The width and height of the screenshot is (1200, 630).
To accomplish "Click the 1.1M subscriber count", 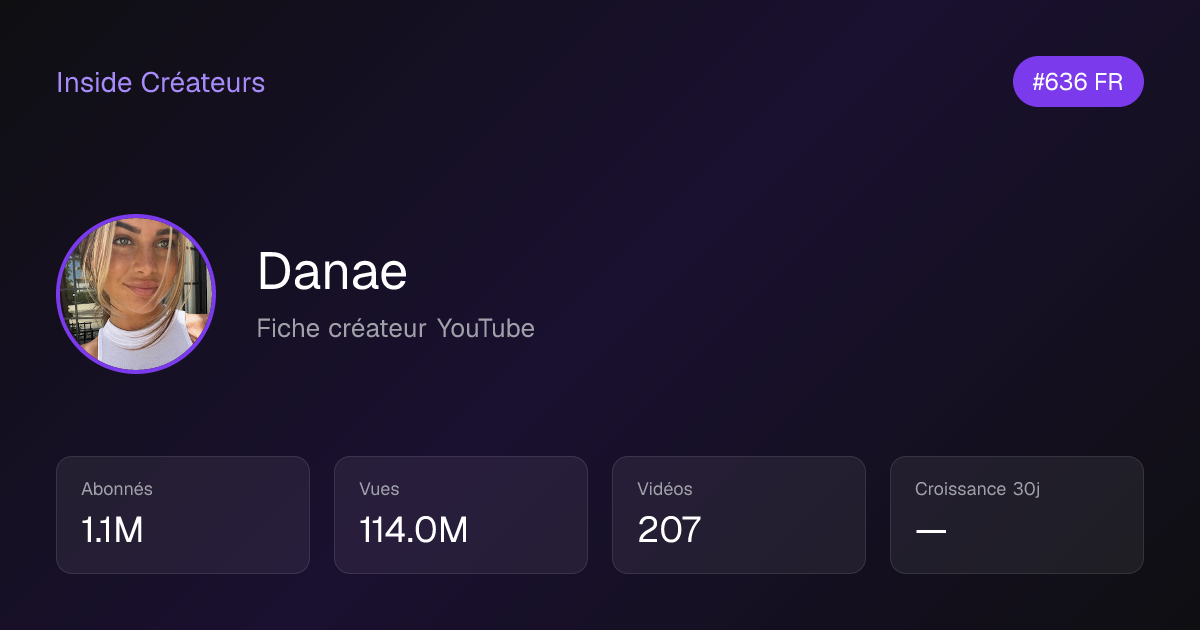I will 112,530.
